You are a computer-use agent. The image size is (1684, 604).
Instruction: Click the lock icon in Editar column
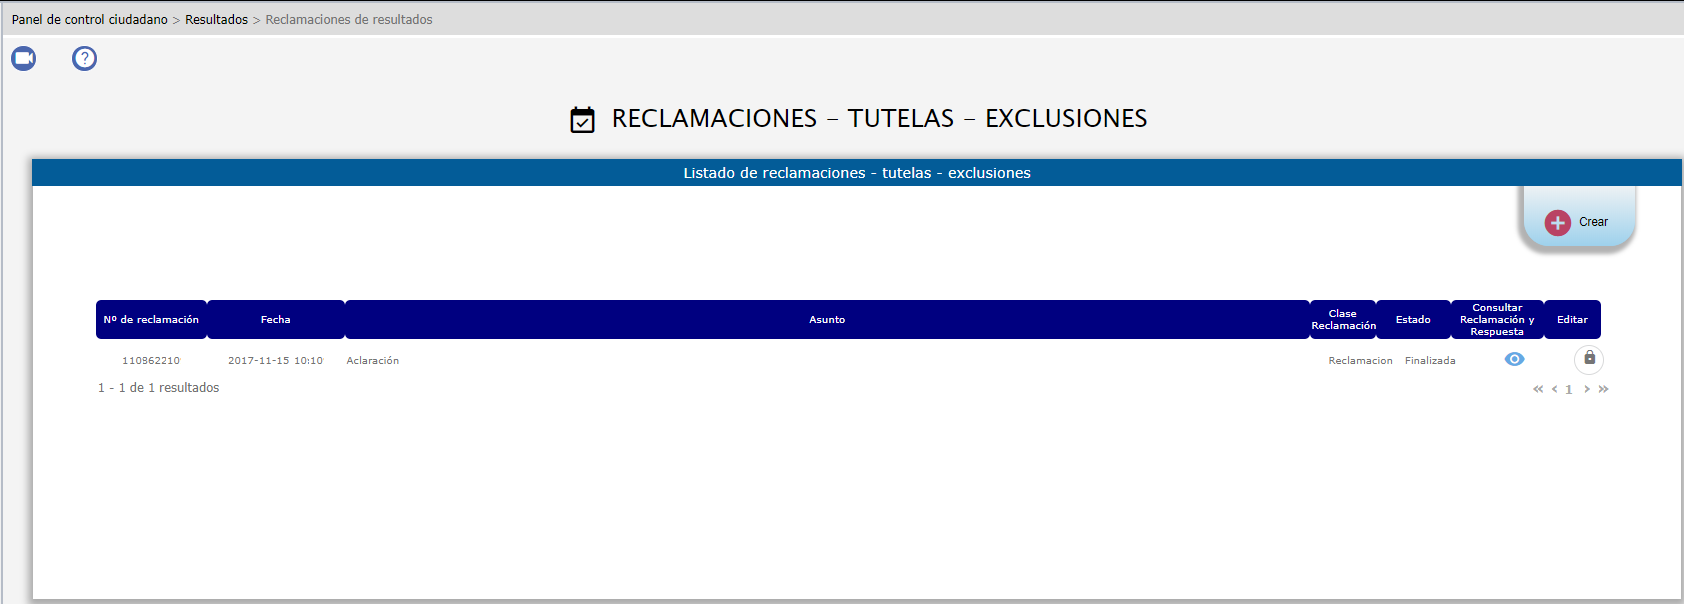coord(1589,359)
